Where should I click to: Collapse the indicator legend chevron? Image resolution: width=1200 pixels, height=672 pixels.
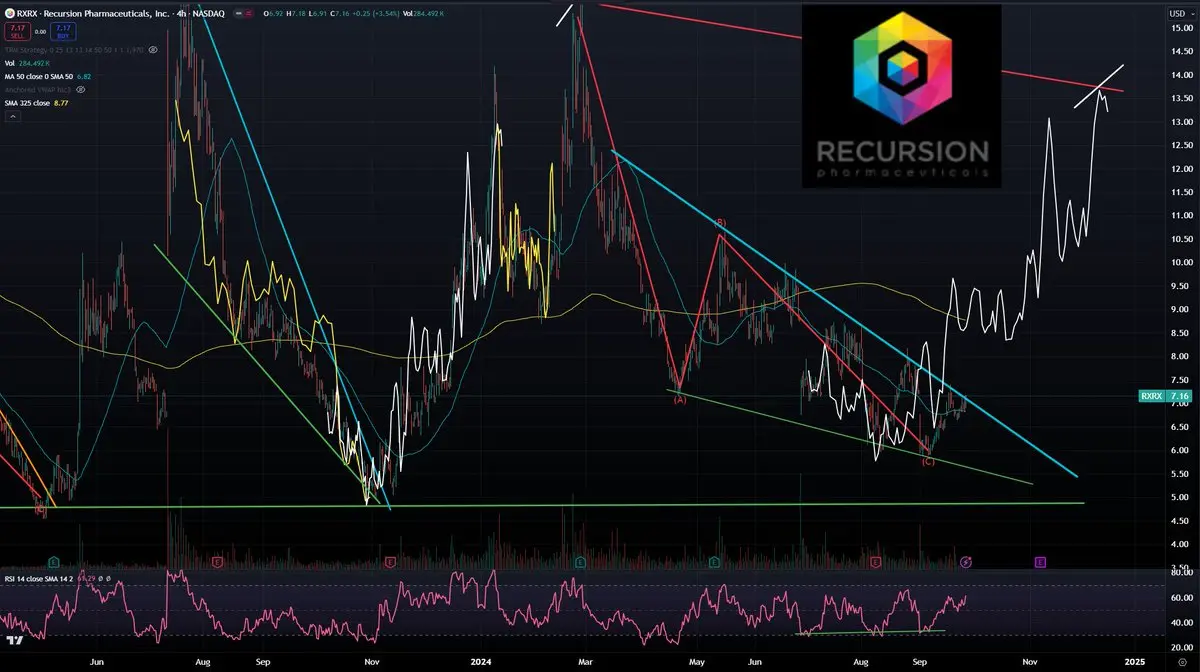[x=13, y=116]
